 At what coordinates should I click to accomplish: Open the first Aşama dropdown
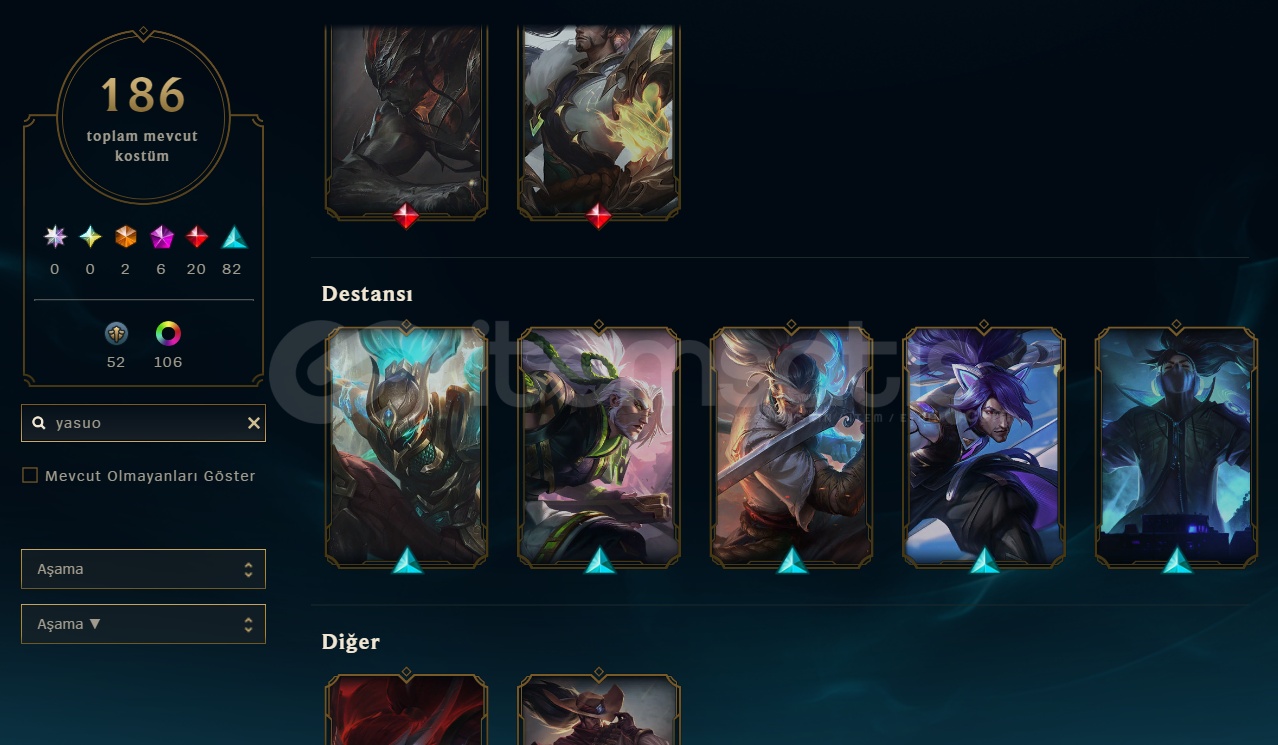[x=143, y=569]
